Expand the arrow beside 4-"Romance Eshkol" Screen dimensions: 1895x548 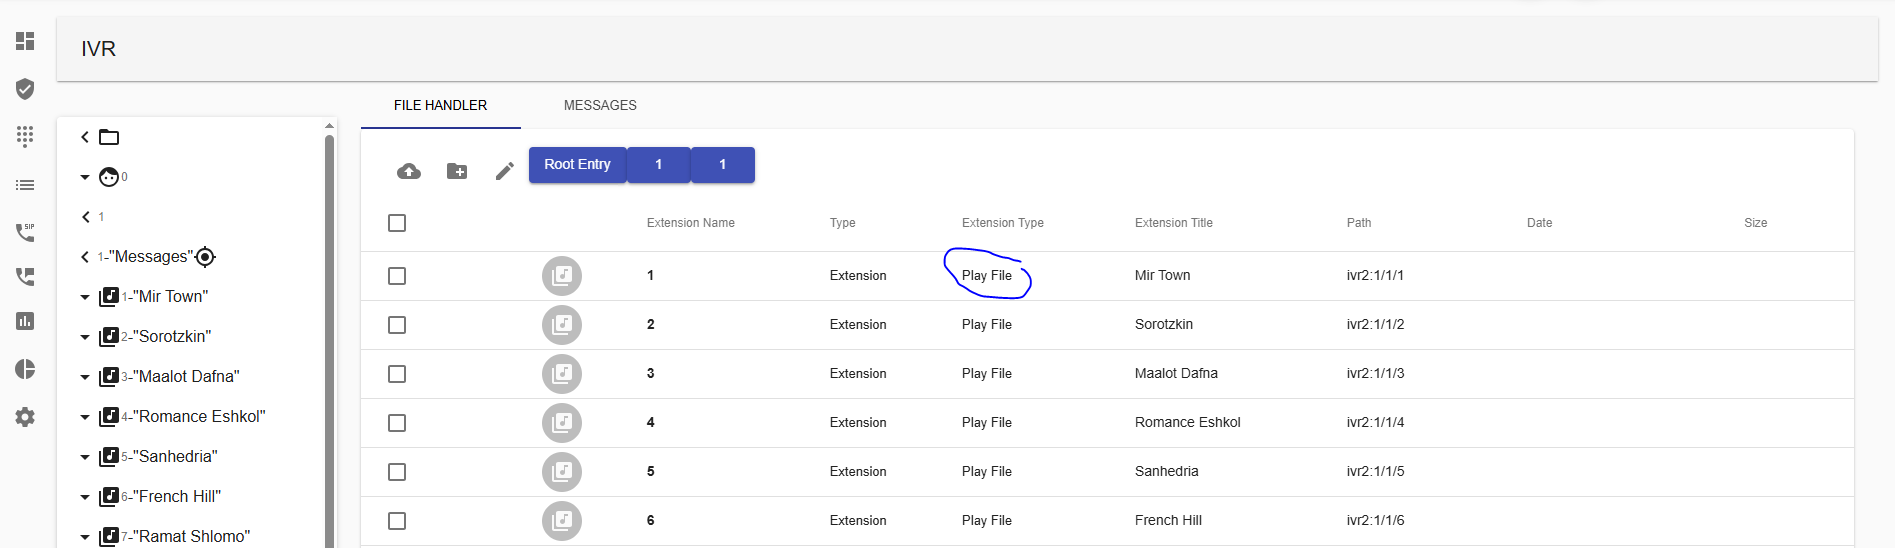coord(85,417)
